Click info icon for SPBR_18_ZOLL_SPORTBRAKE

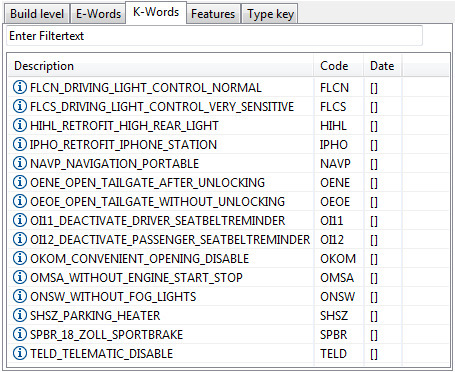[x=20, y=334]
